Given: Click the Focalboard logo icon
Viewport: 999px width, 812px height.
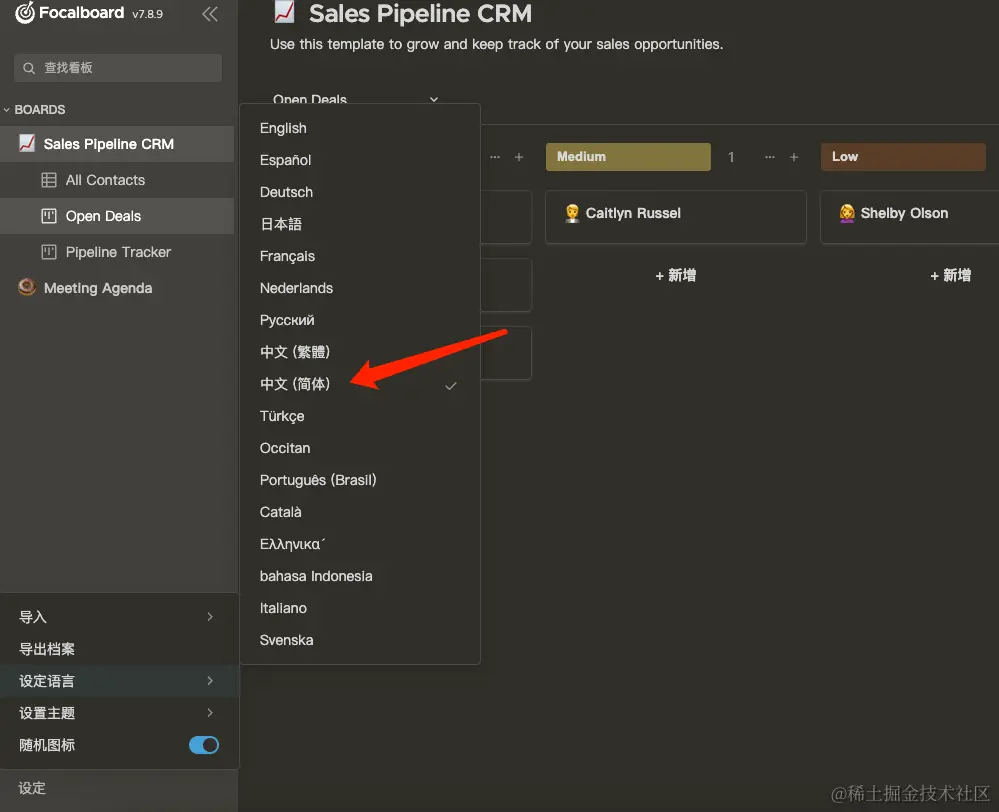Looking at the screenshot, I should coord(25,13).
